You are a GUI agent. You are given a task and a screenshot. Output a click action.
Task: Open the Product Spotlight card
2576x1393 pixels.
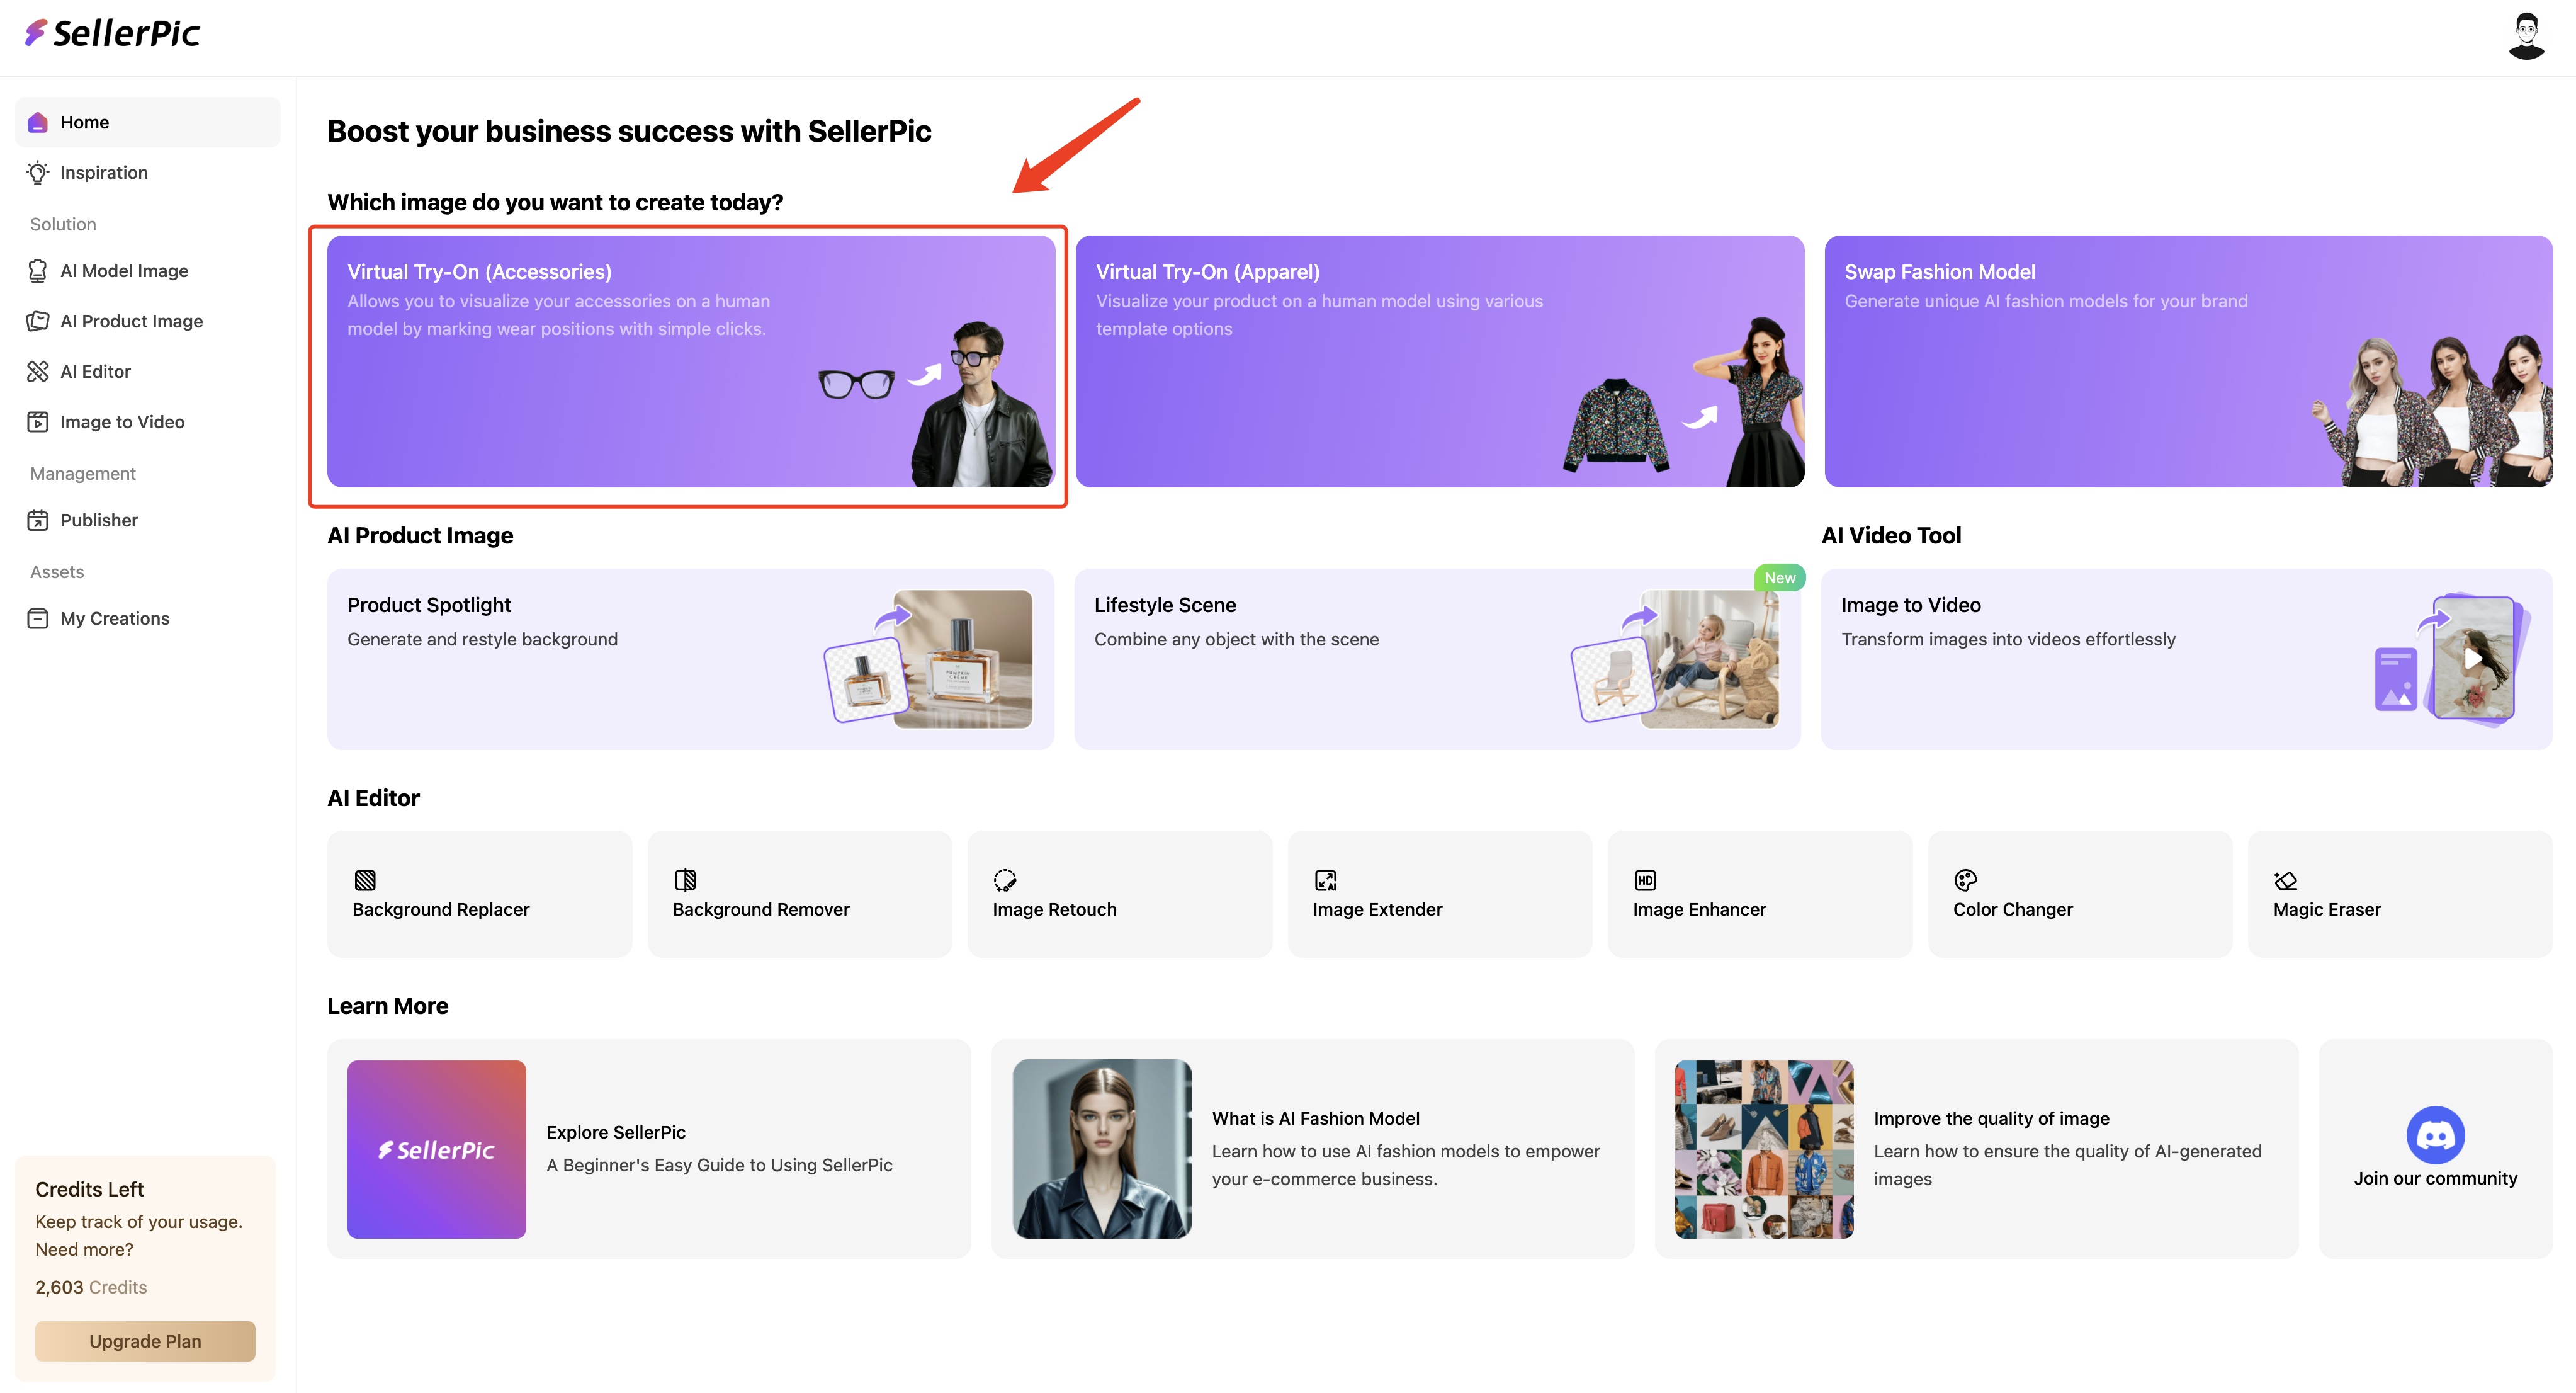691,659
